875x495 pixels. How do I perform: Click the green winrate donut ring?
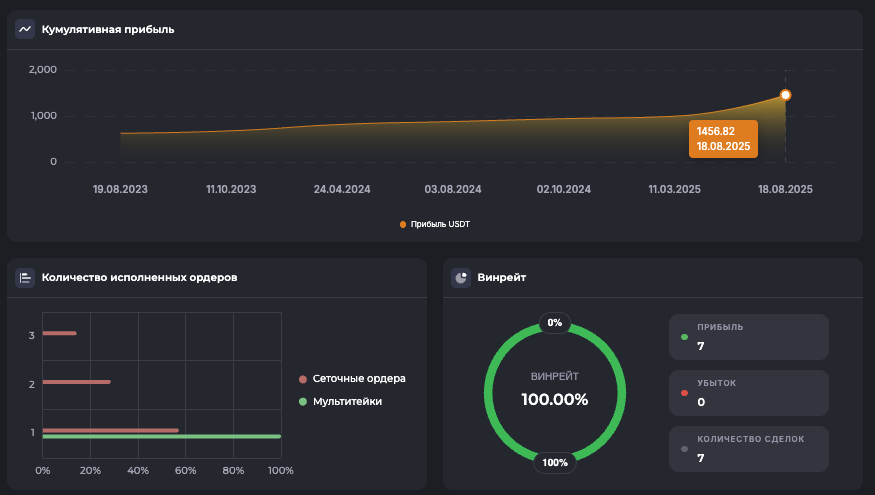pyautogui.click(x=490, y=390)
